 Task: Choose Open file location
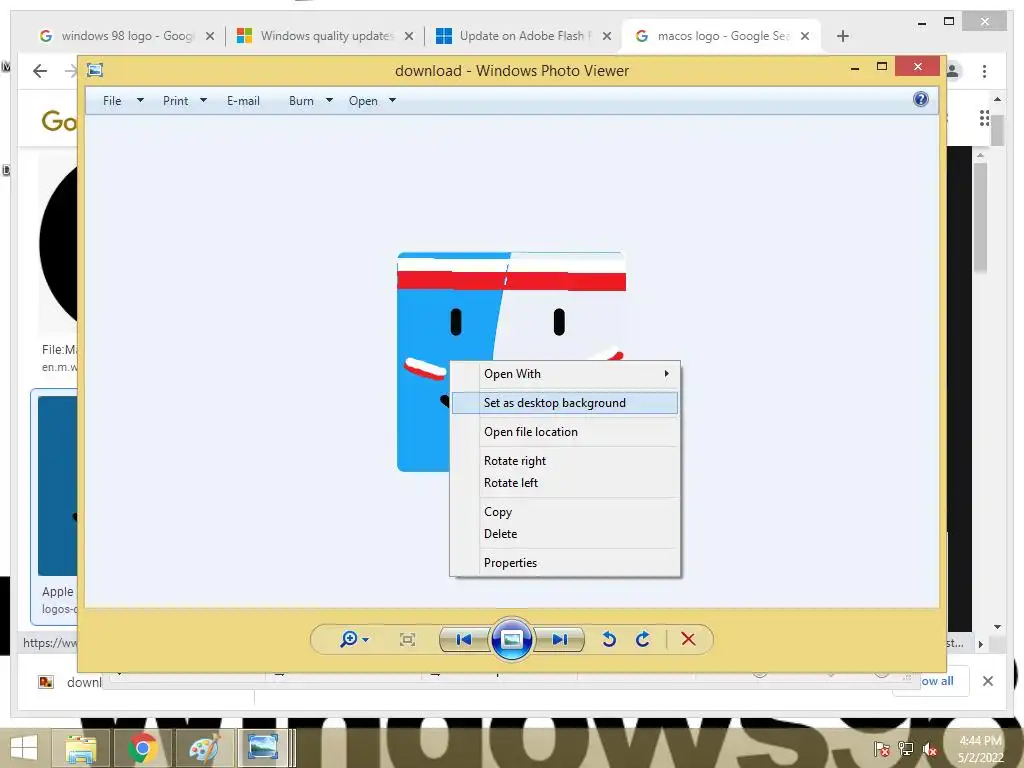(566, 432)
